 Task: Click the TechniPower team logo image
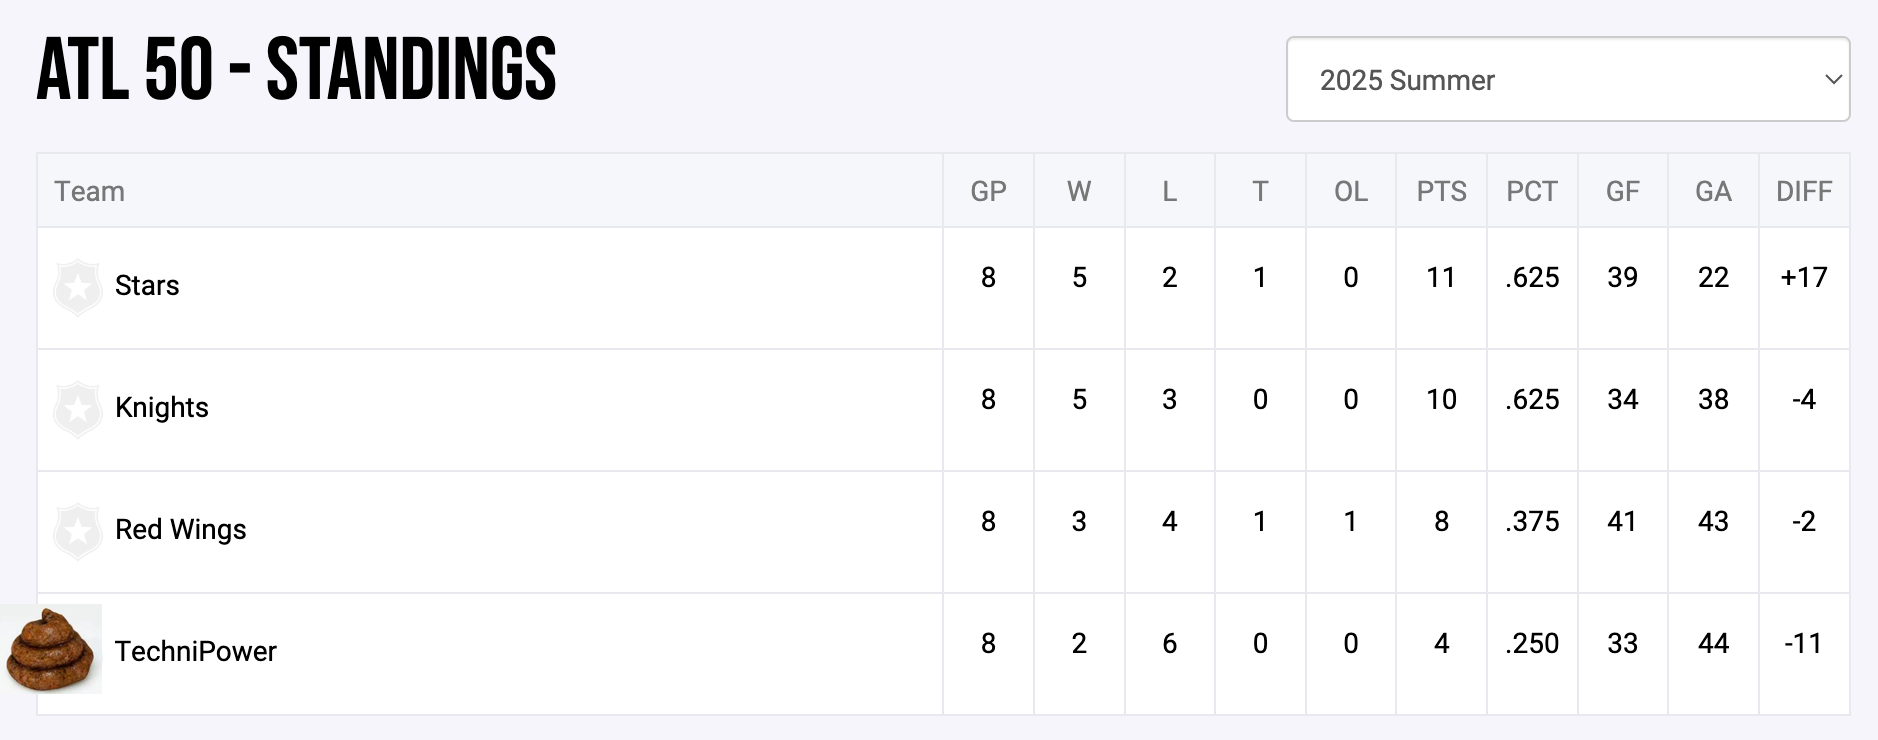coord(52,650)
